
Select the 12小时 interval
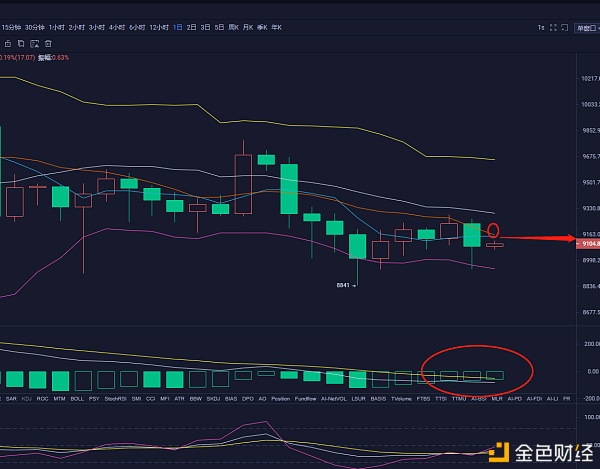[x=159, y=28]
